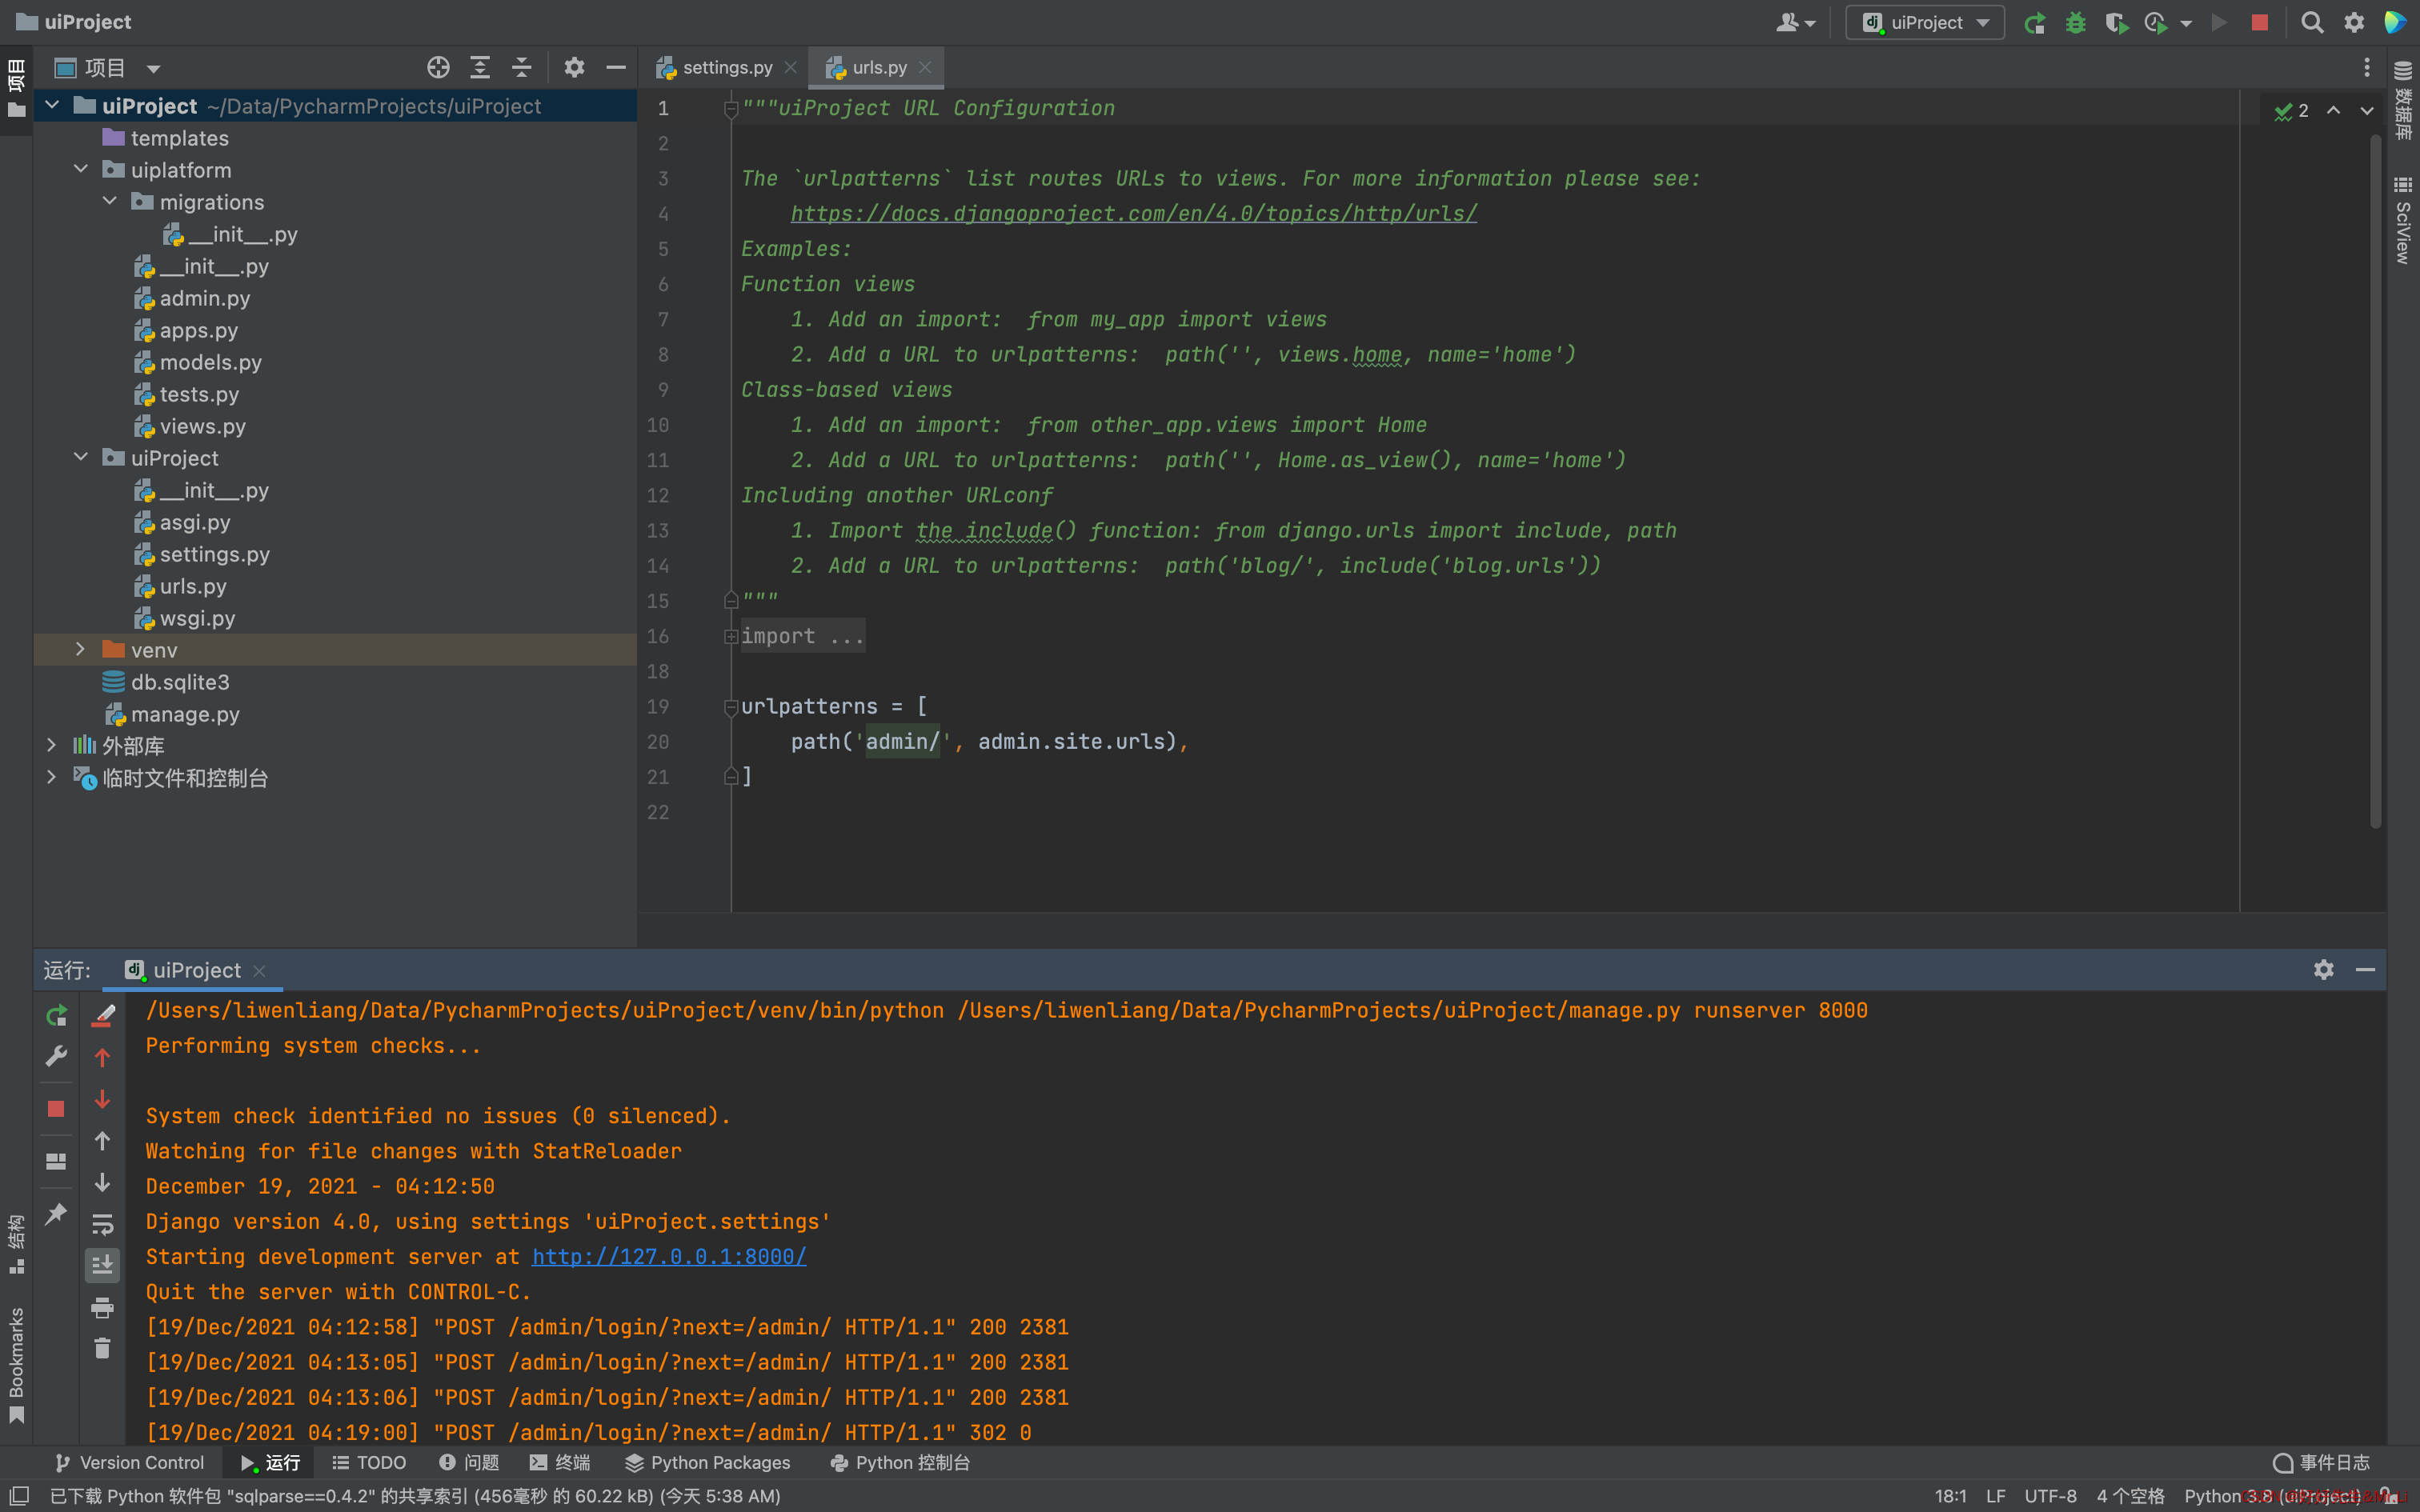Open the Django docs URL link

(x=1133, y=213)
